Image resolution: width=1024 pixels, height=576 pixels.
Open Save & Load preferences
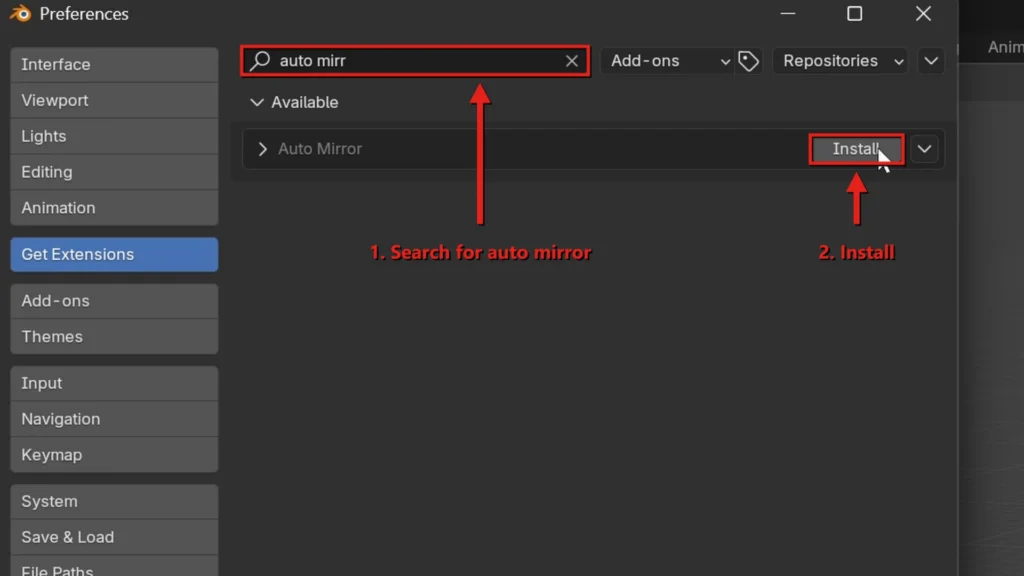tap(114, 537)
